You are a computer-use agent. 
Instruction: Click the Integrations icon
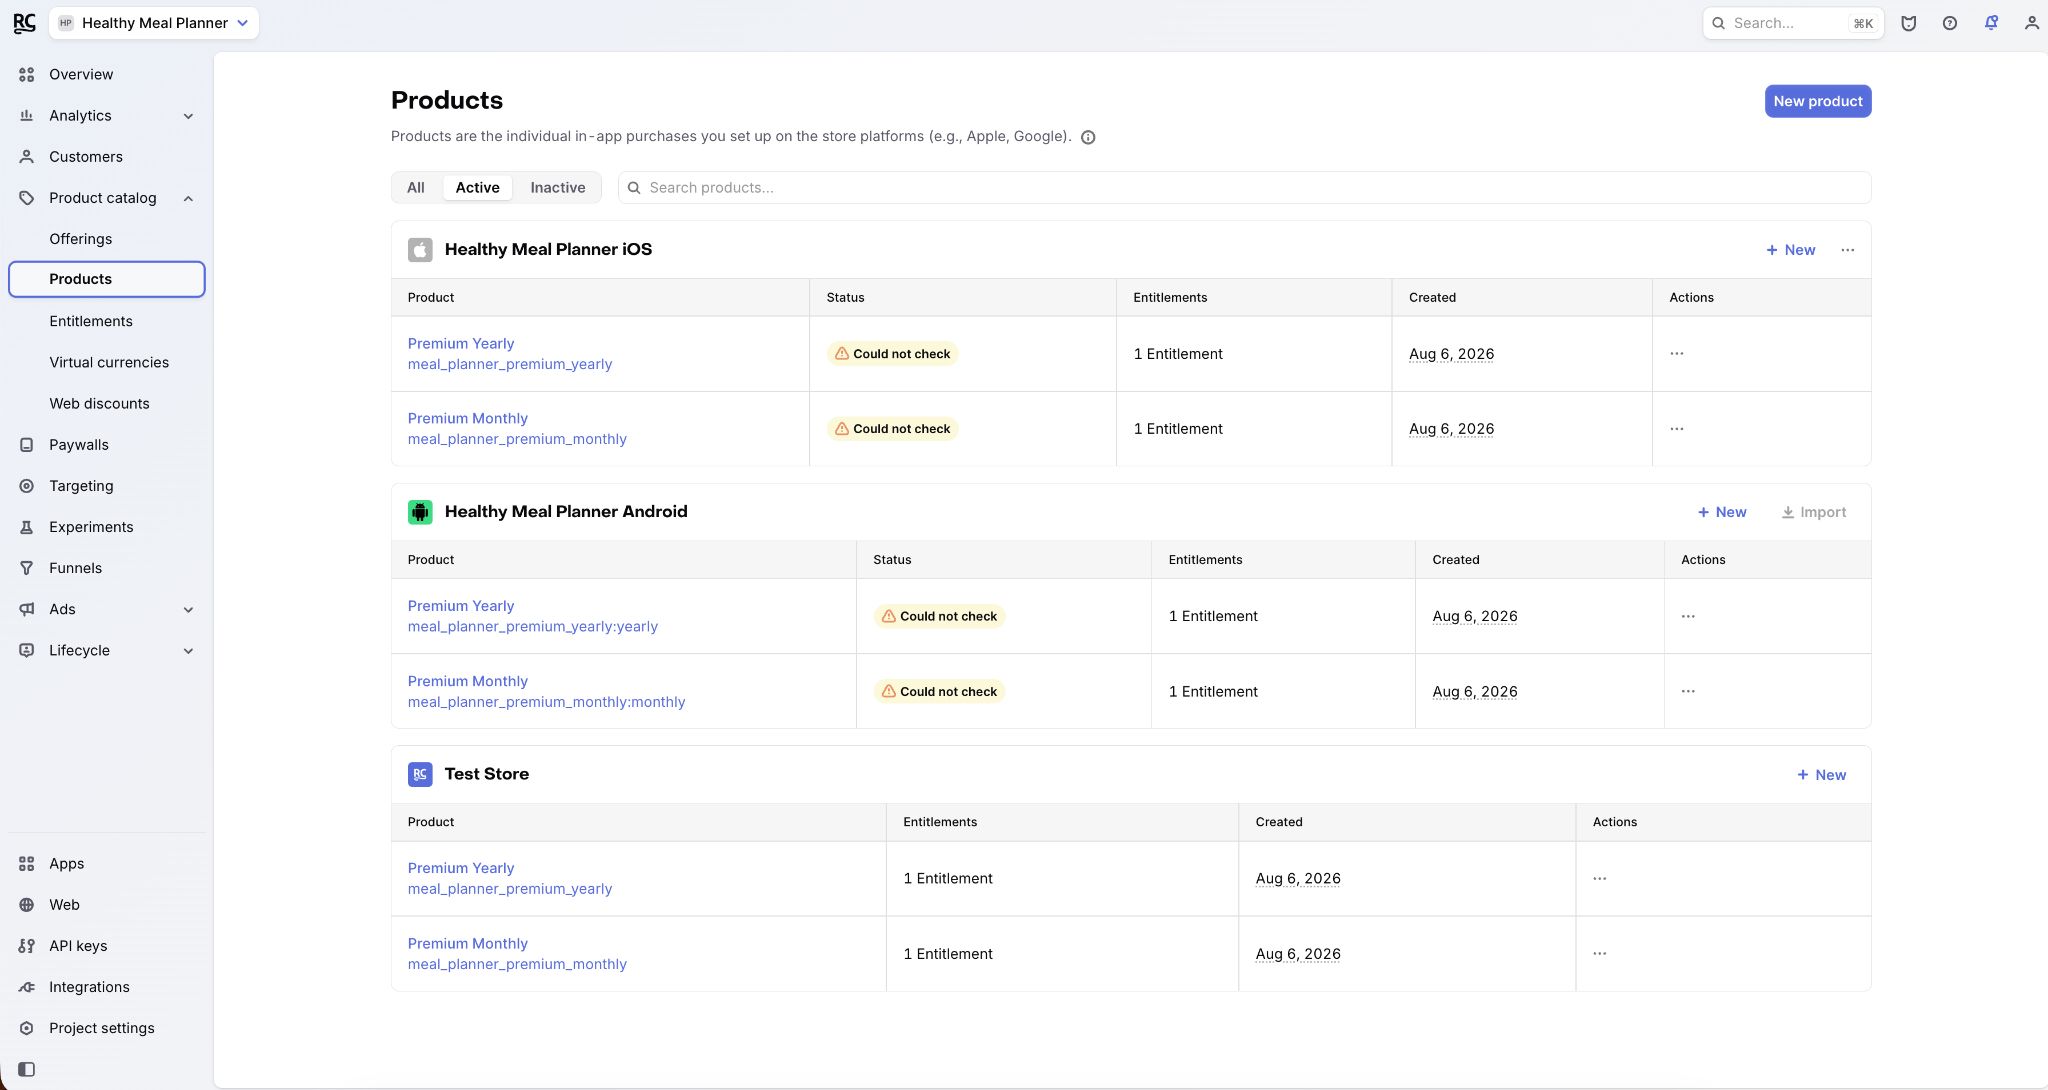(x=27, y=987)
